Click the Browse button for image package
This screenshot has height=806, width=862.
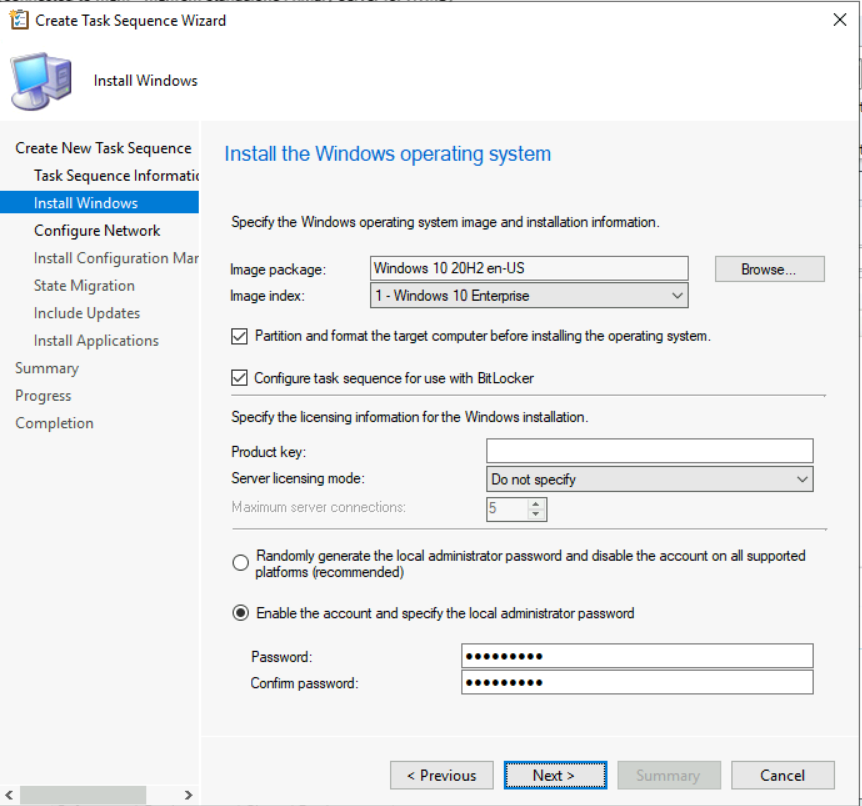click(768, 269)
